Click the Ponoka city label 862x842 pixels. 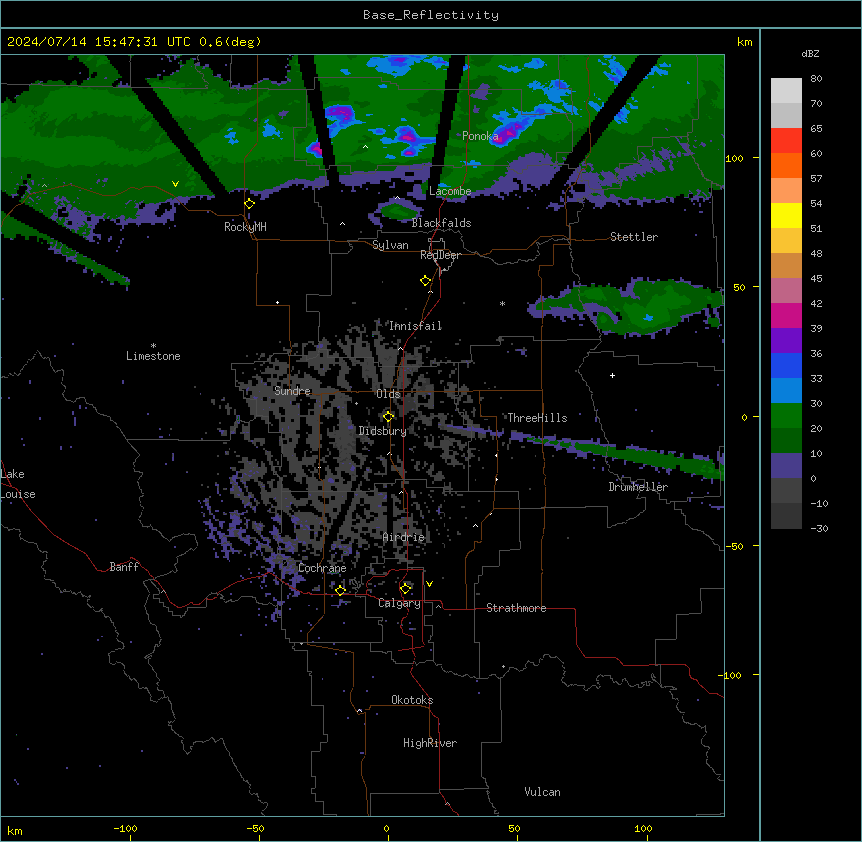[480, 136]
